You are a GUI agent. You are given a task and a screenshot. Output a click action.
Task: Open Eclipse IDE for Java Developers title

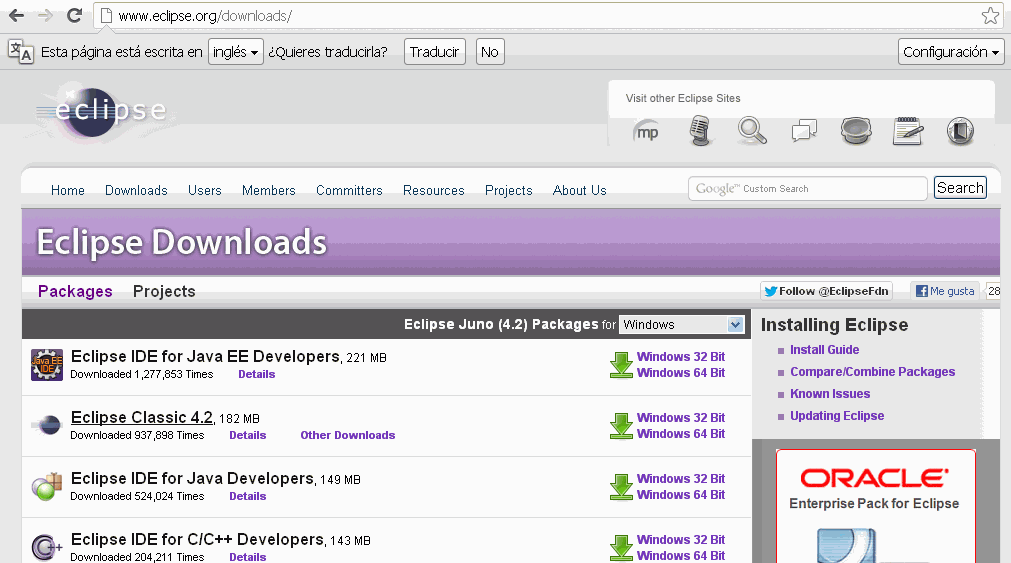(x=192, y=479)
